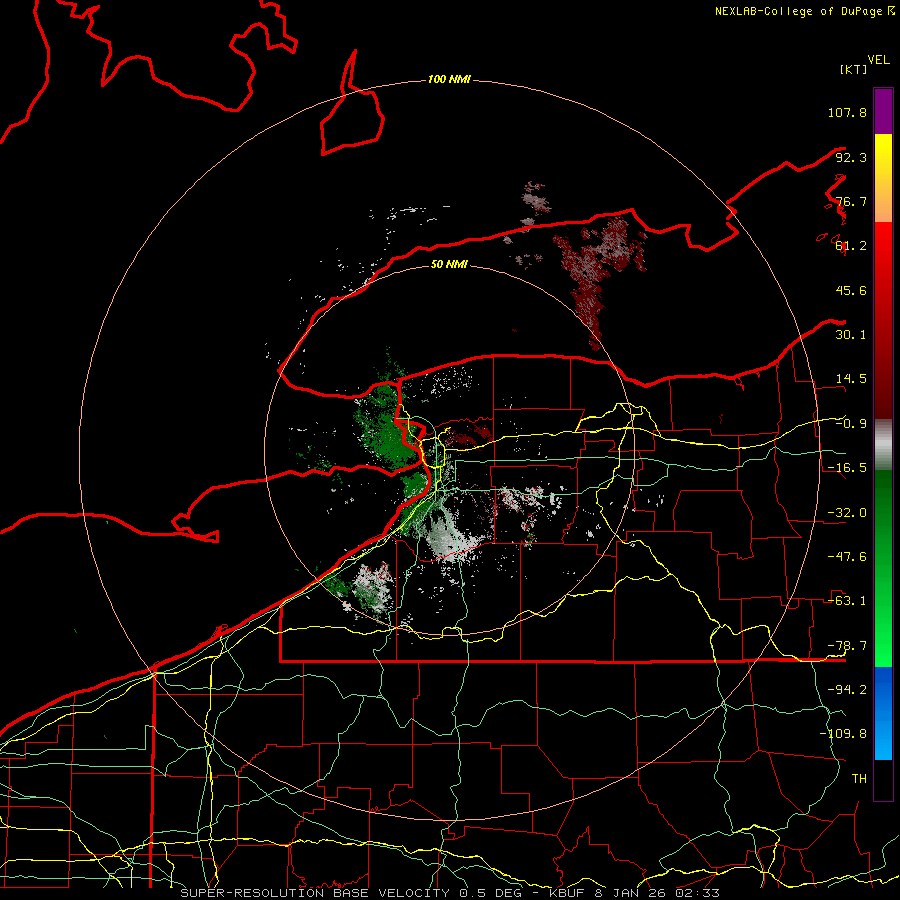This screenshot has height=900, width=900.
Task: Select the 76.7 knot scale value
Action: pyautogui.click(x=851, y=201)
